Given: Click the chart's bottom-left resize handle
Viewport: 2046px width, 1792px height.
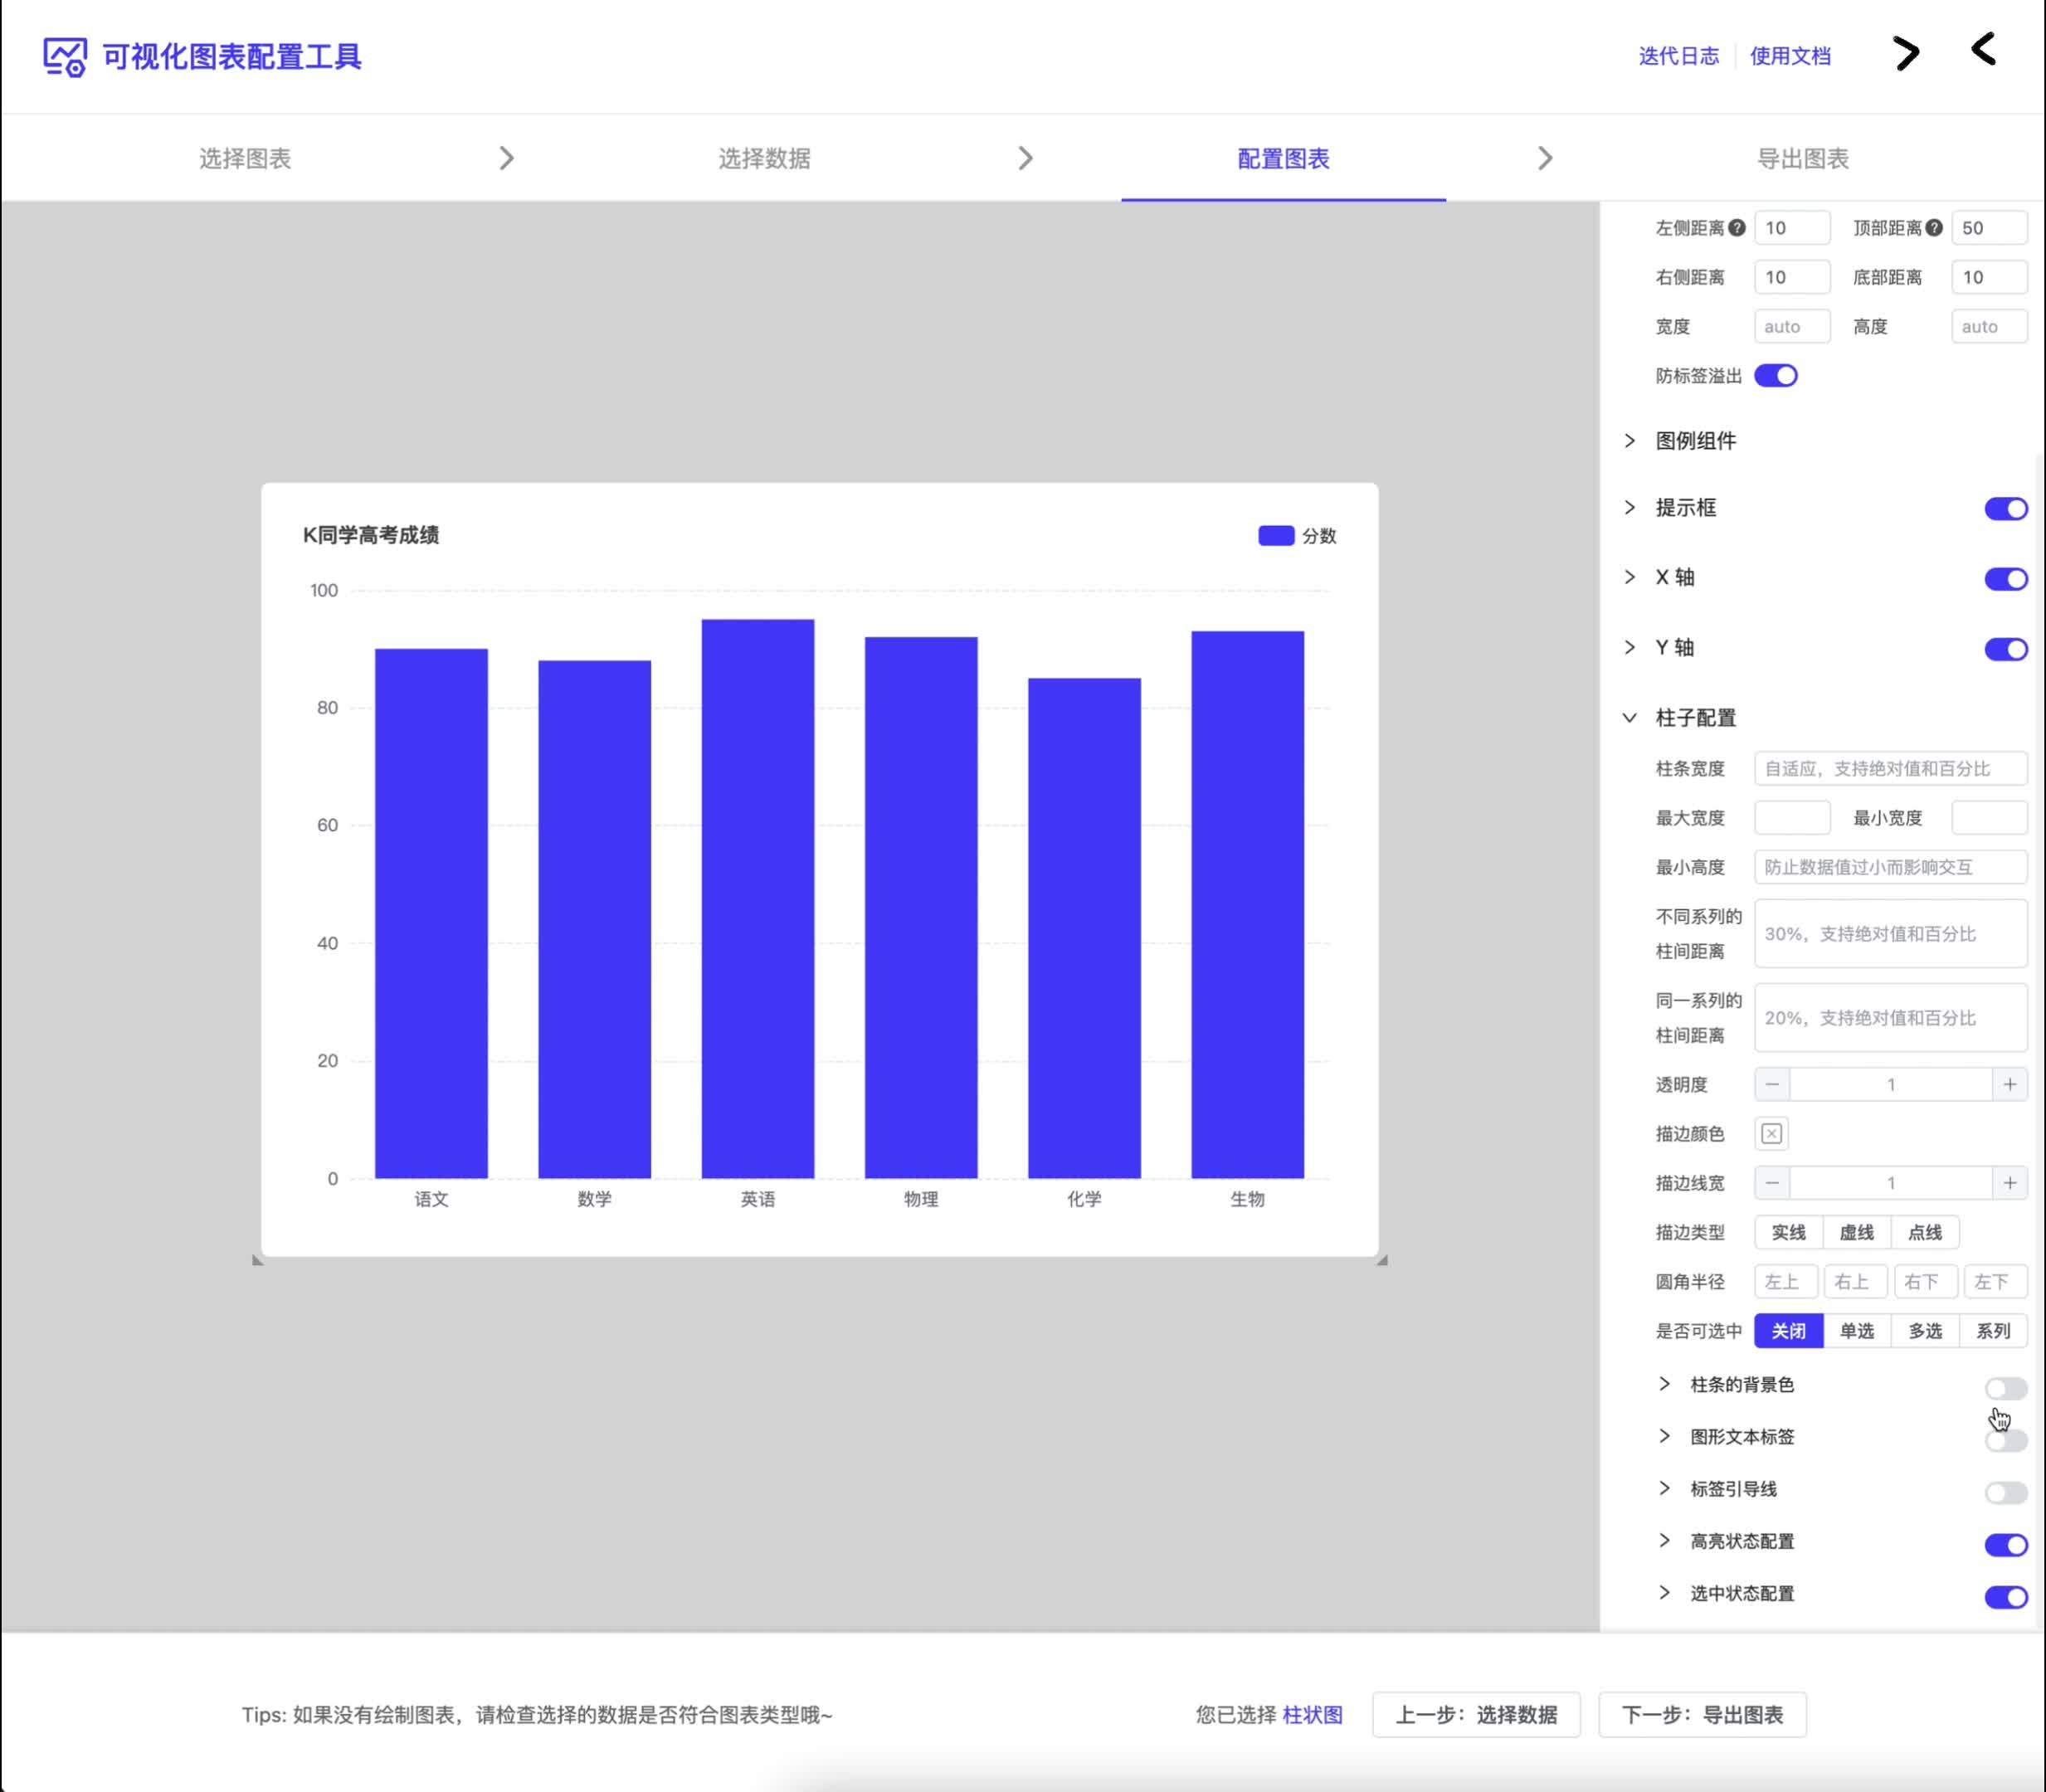Looking at the screenshot, I should [258, 1260].
